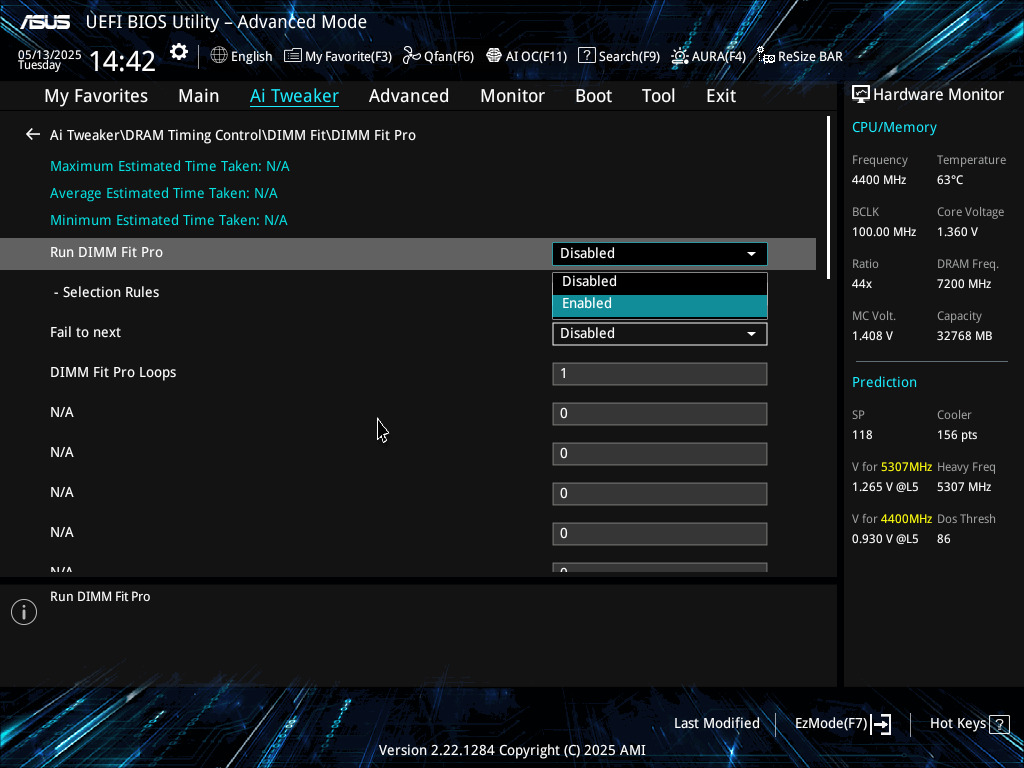Click the EzMode(F7) exit arrow icon
The height and width of the screenshot is (768, 1024).
pos(881,724)
